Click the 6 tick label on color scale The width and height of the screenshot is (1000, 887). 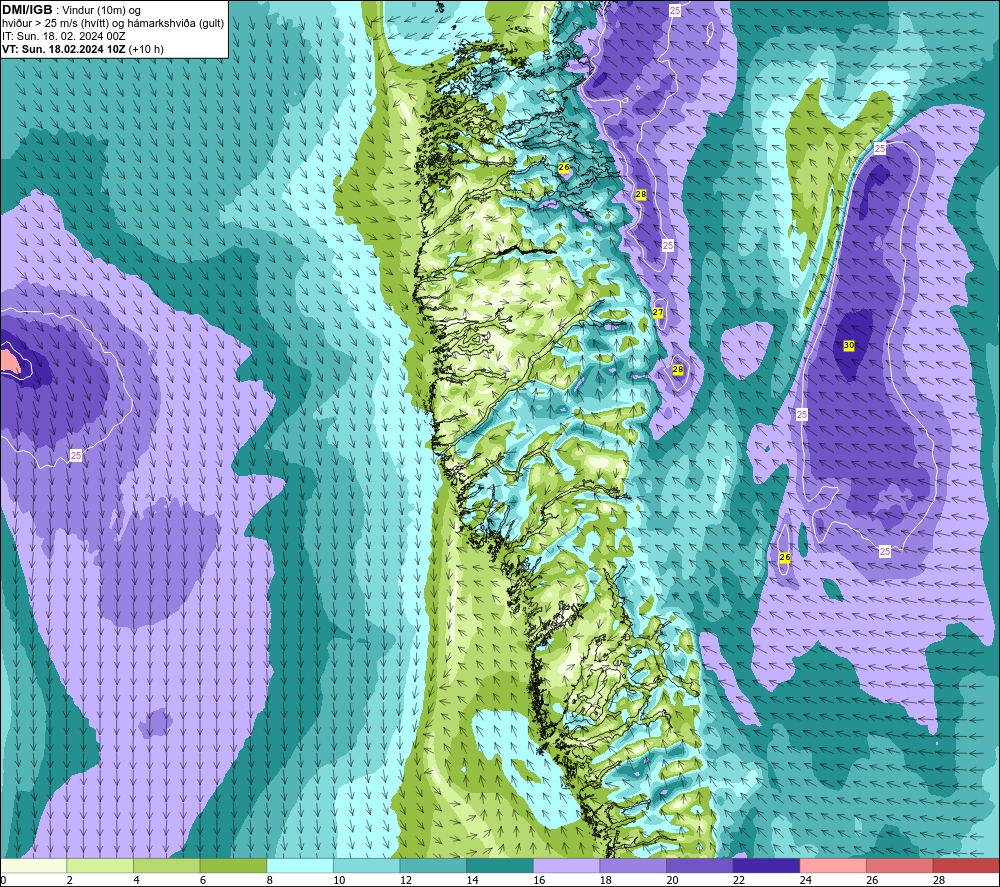(x=202, y=880)
